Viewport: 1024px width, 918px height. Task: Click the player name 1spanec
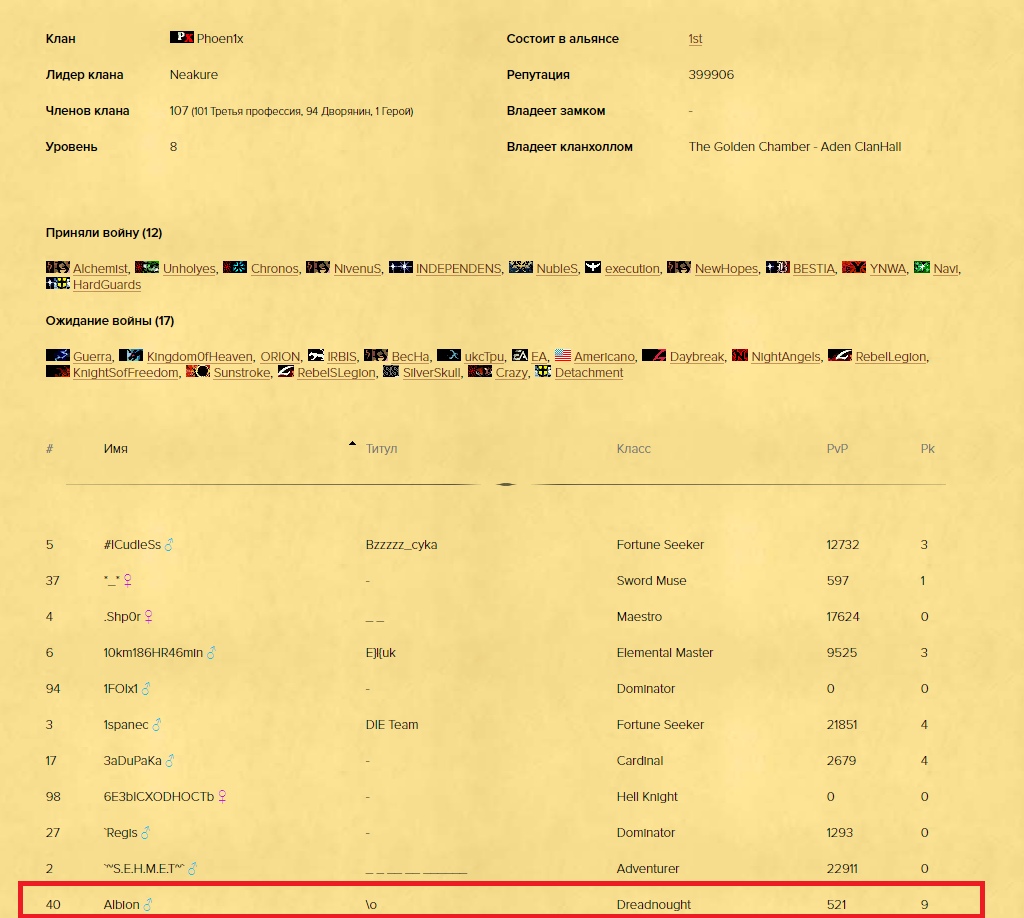point(126,725)
